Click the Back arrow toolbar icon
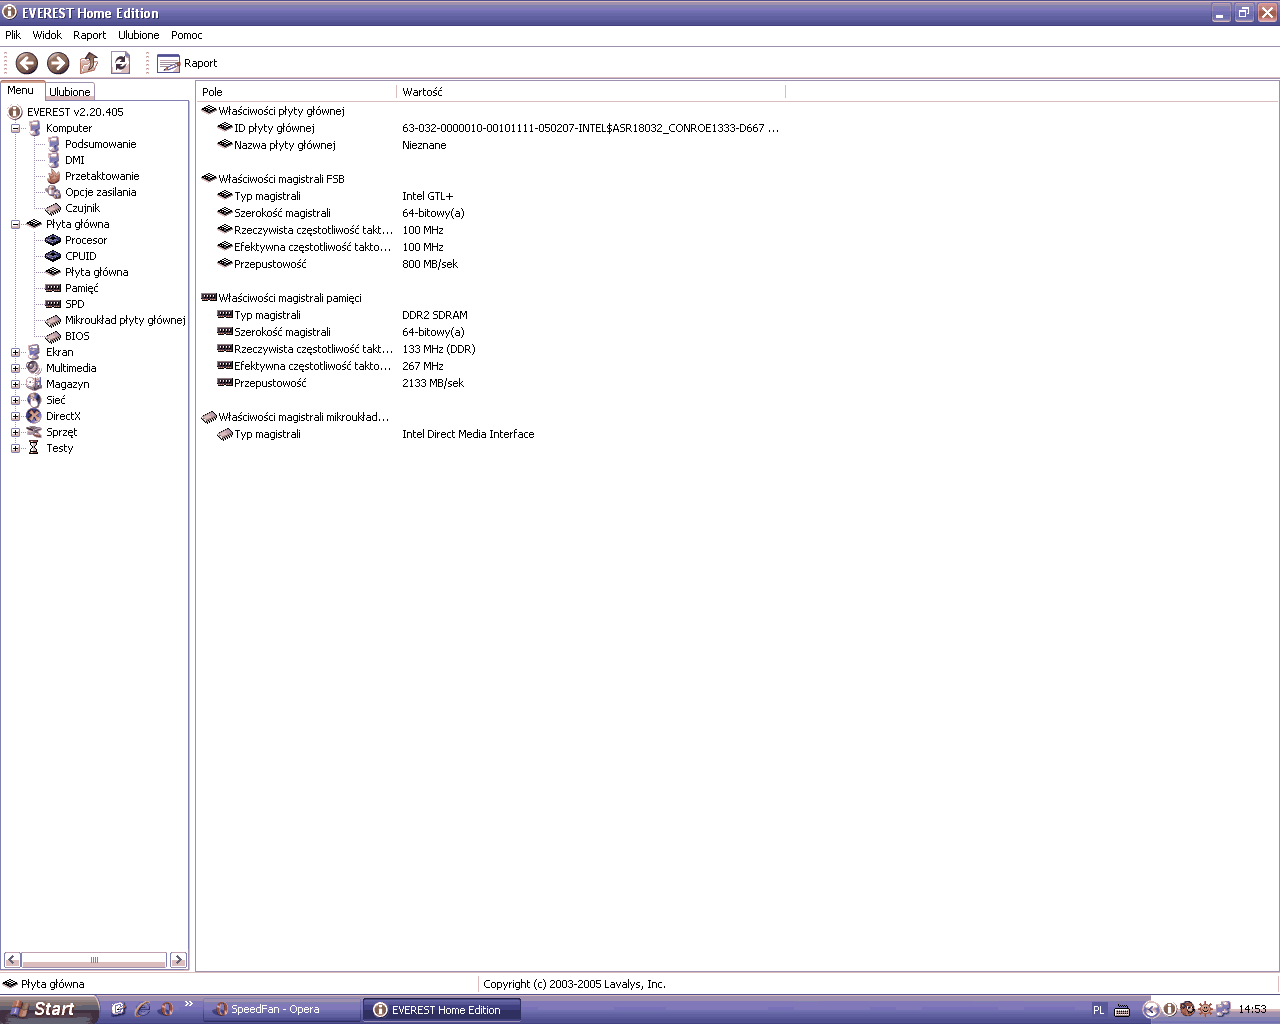 [27, 63]
